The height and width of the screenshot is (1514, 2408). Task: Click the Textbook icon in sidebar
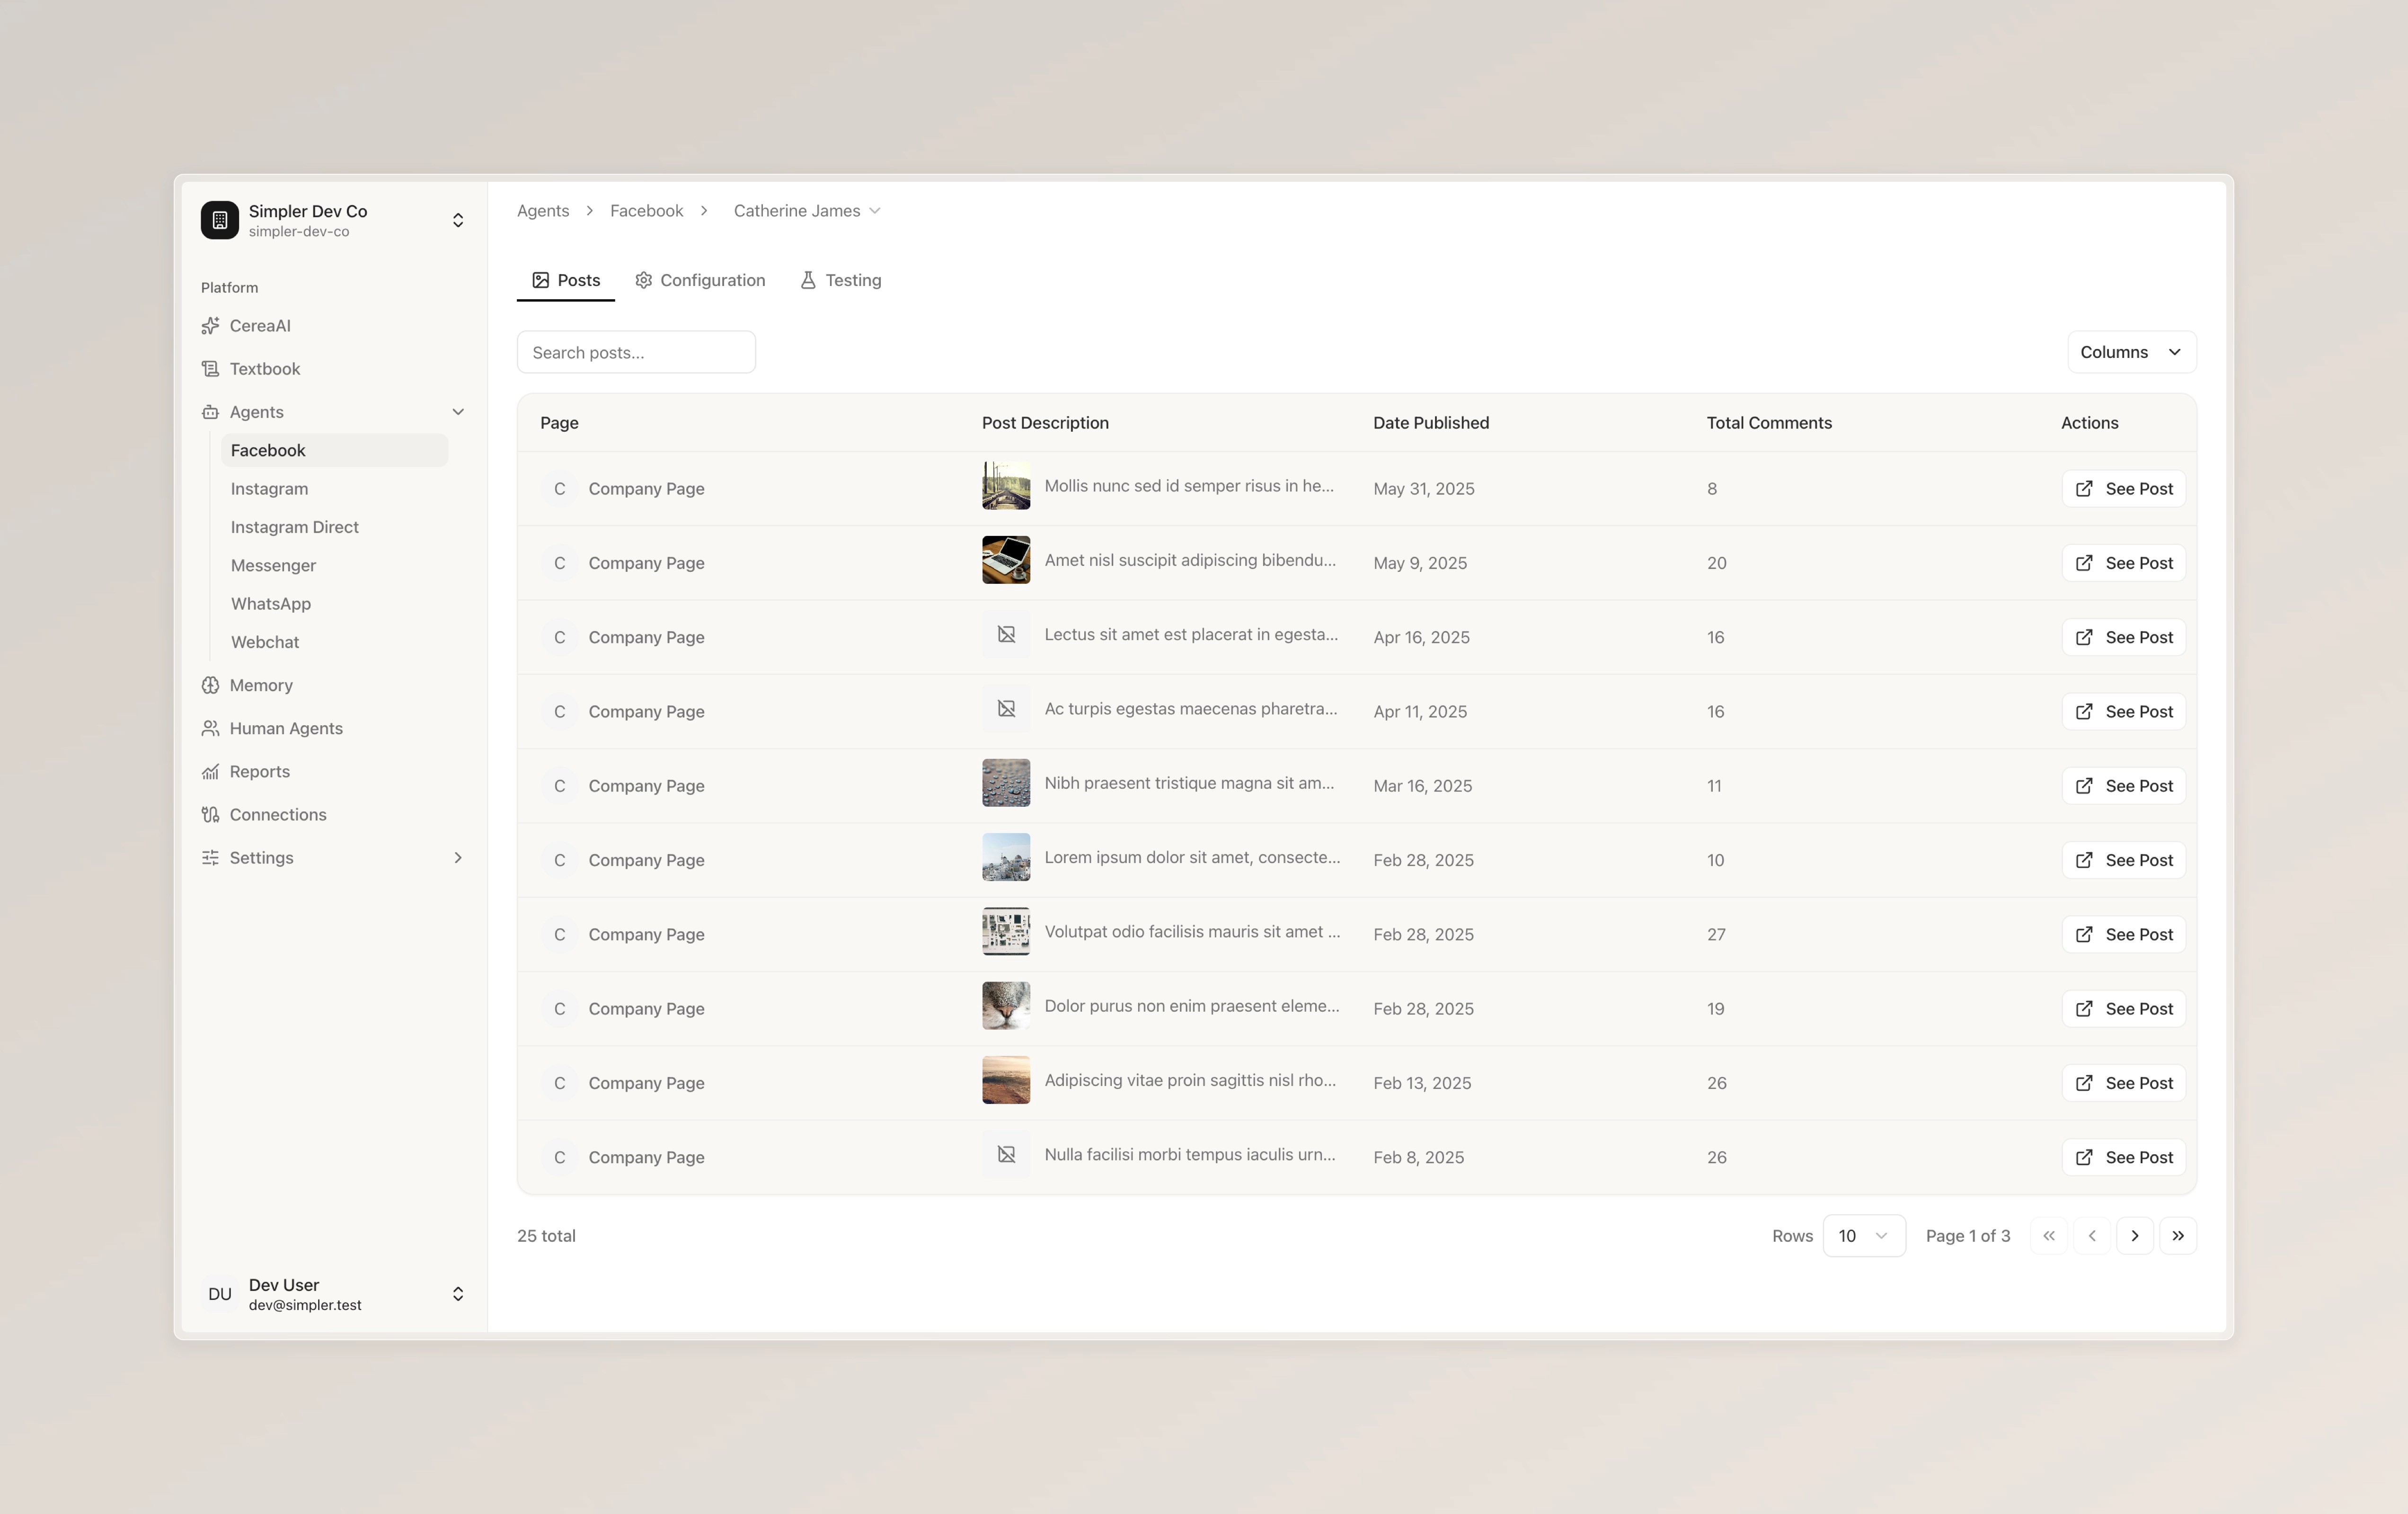[210, 369]
